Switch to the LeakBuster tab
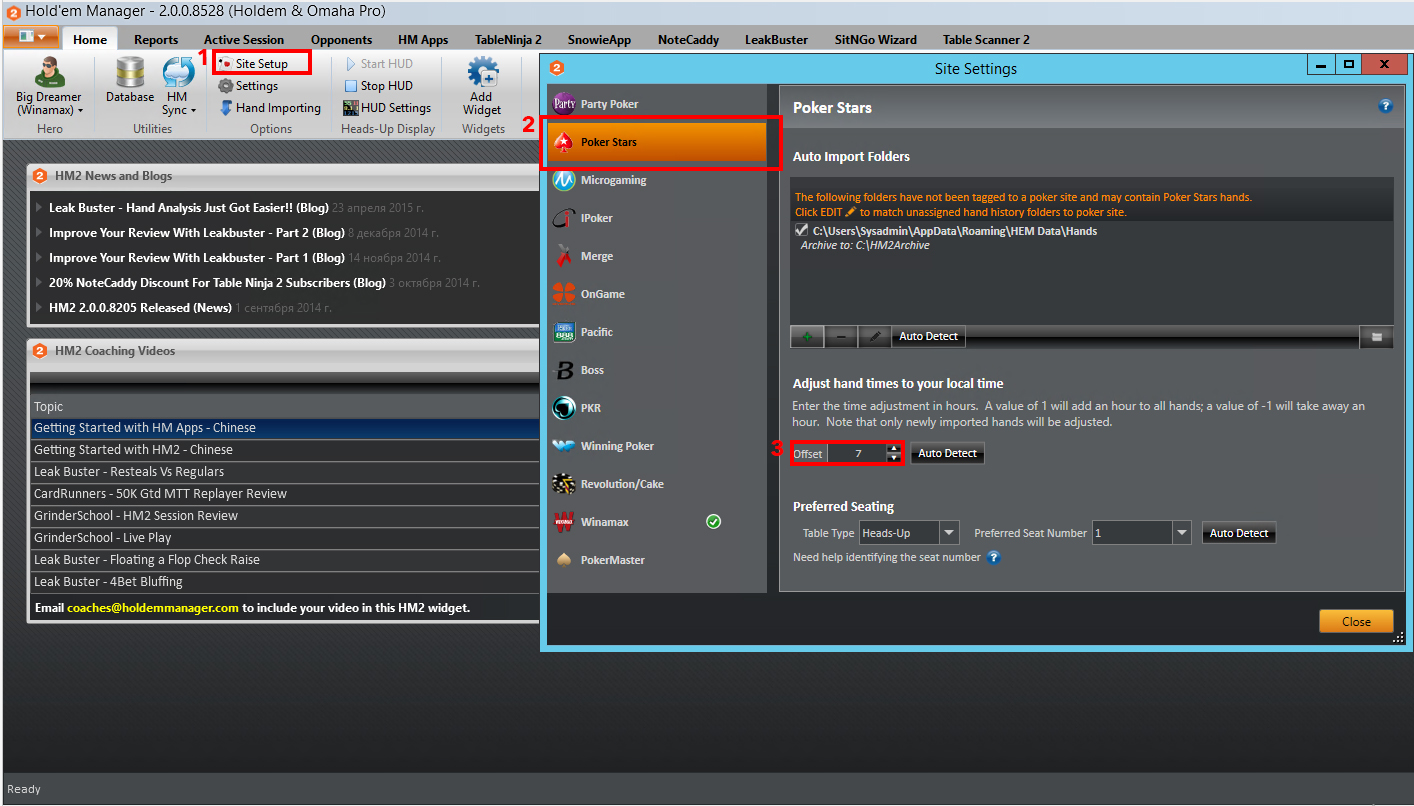 pos(776,39)
